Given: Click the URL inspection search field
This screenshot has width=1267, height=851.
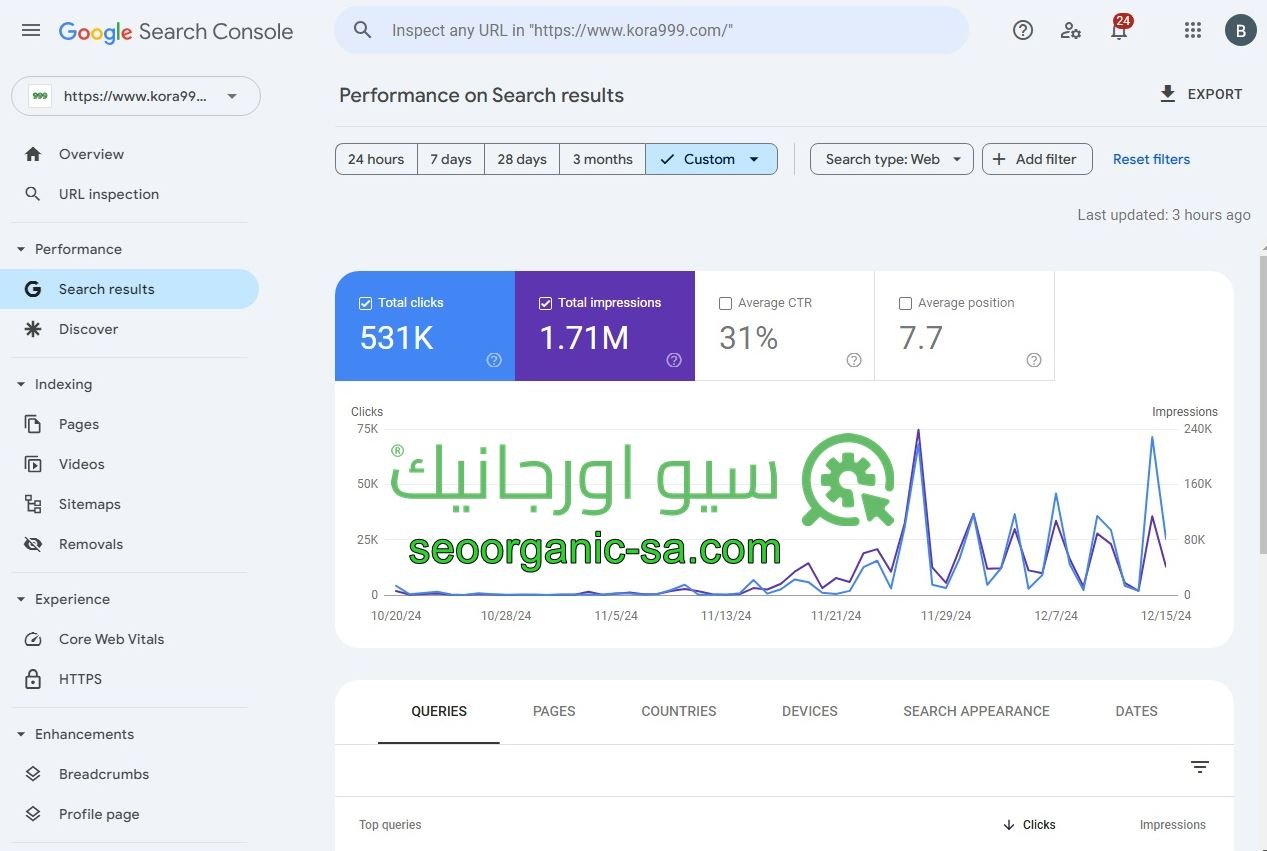Looking at the screenshot, I should 651,30.
